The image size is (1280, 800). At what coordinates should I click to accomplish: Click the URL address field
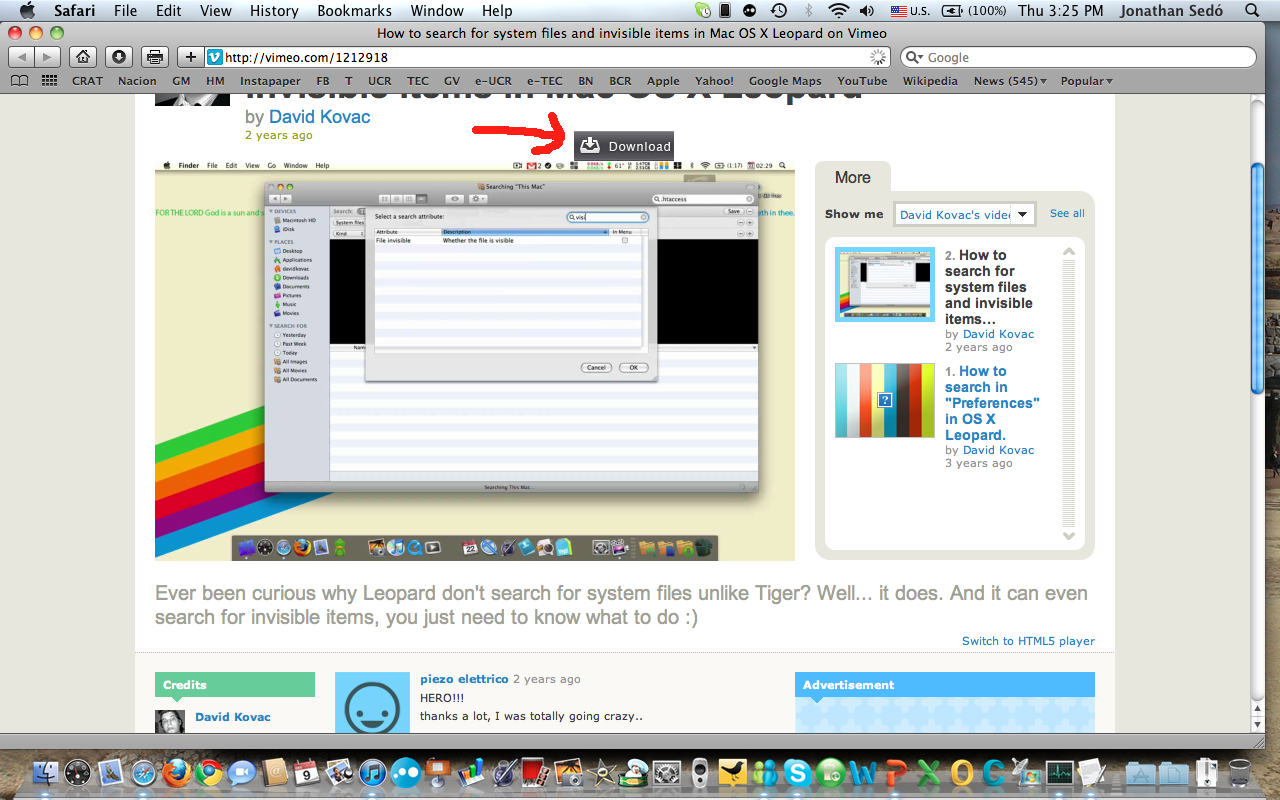point(548,57)
